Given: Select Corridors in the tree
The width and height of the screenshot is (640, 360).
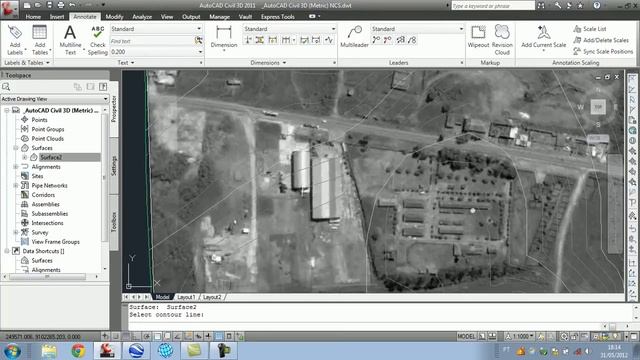Looking at the screenshot, I should tap(43, 195).
